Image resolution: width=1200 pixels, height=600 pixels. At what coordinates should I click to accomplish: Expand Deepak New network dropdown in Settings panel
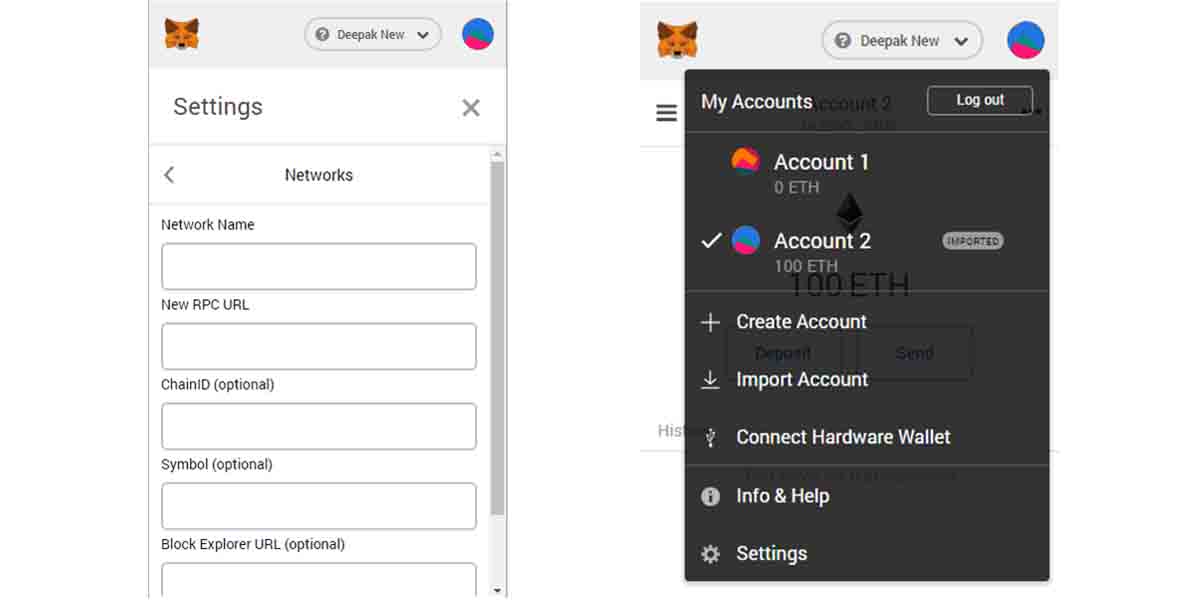click(373, 34)
